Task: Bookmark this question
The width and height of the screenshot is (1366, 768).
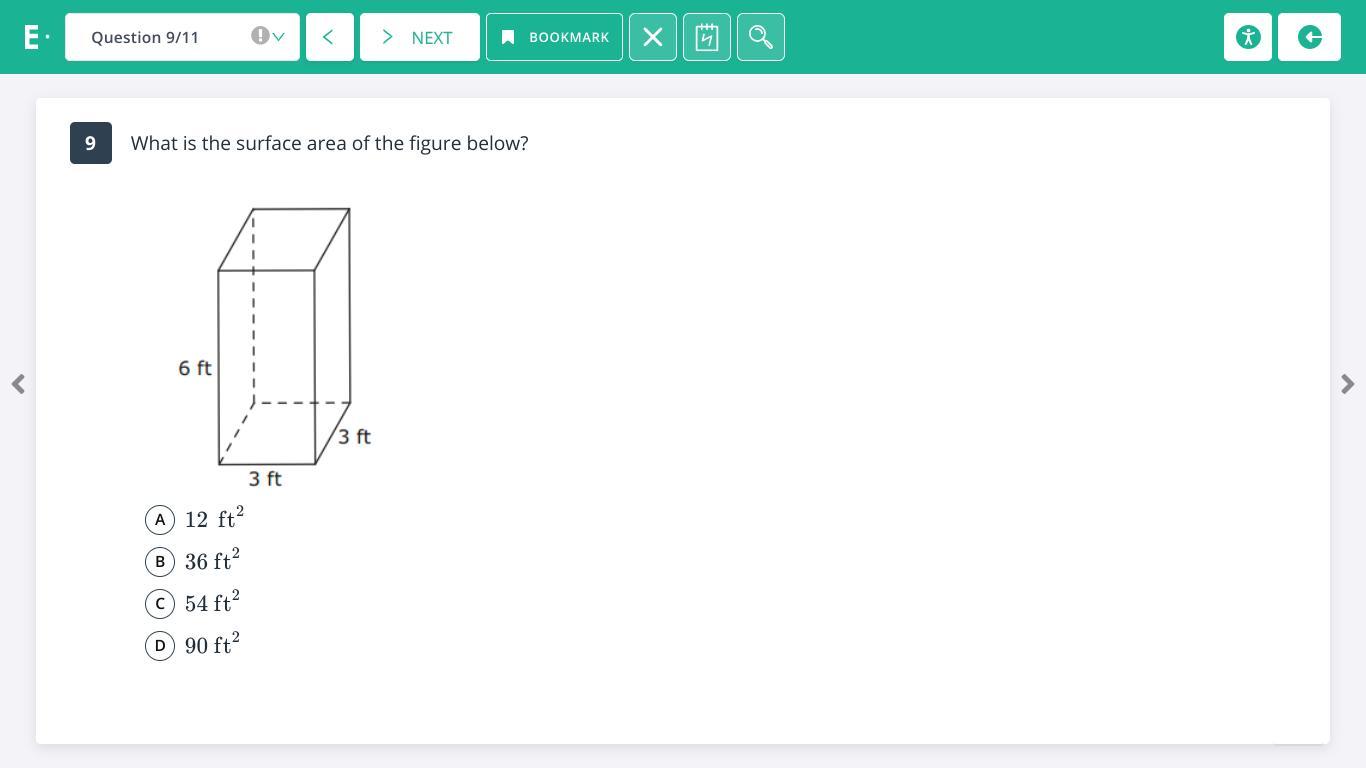Action: pyautogui.click(x=554, y=37)
